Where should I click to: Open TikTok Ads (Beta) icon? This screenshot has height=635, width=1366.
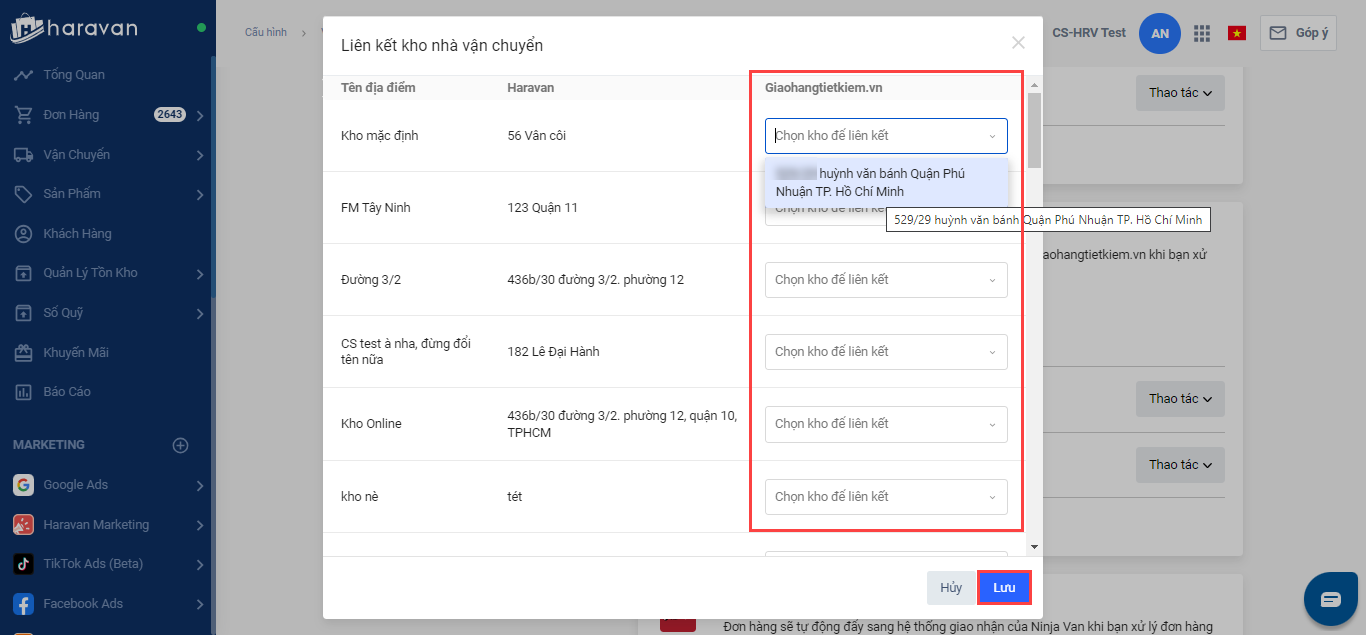[23, 564]
